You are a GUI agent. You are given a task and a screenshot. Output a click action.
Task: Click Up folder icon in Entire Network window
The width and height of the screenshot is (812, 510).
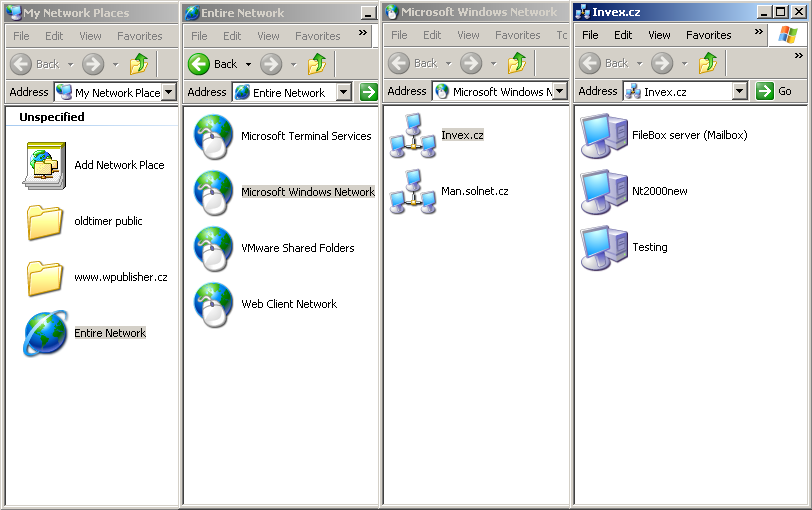pos(317,64)
